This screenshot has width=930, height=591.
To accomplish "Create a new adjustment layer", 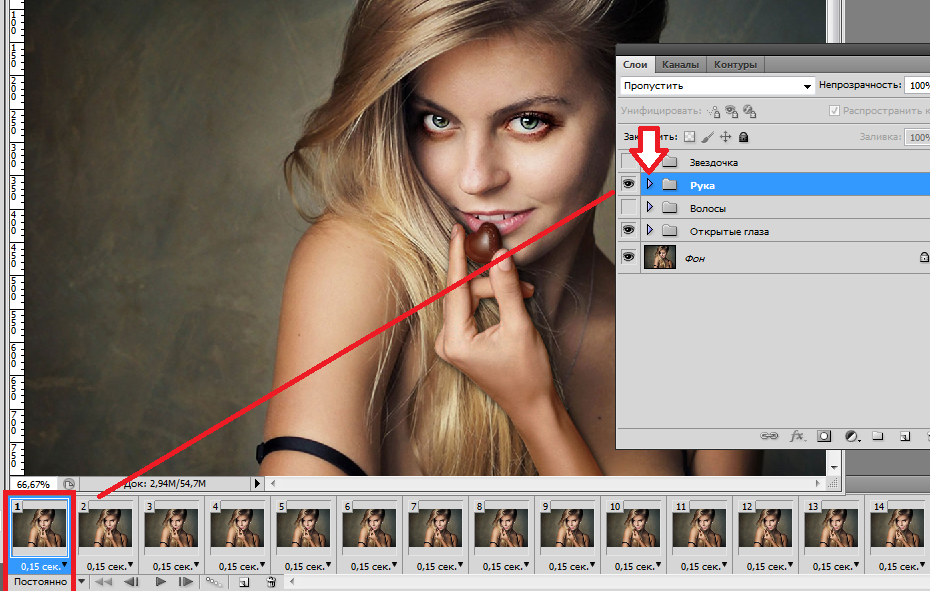I will pyautogui.click(x=851, y=437).
